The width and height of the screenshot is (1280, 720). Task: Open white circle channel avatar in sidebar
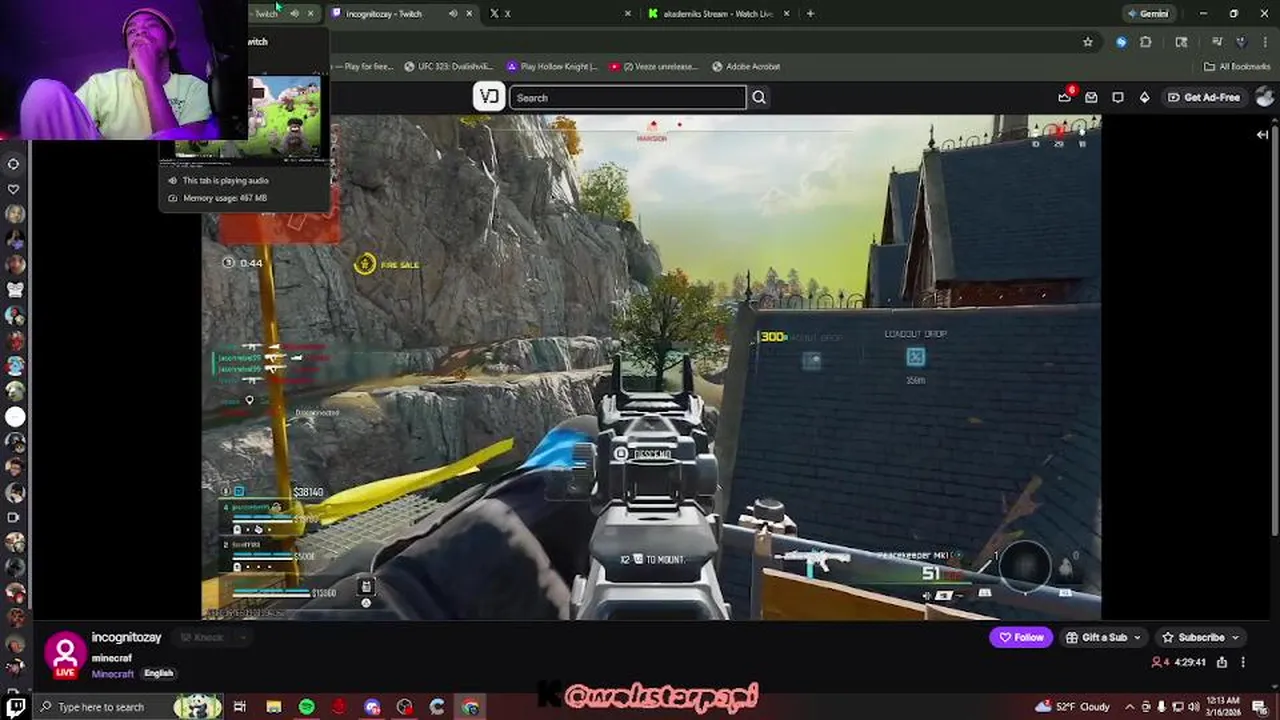15,416
